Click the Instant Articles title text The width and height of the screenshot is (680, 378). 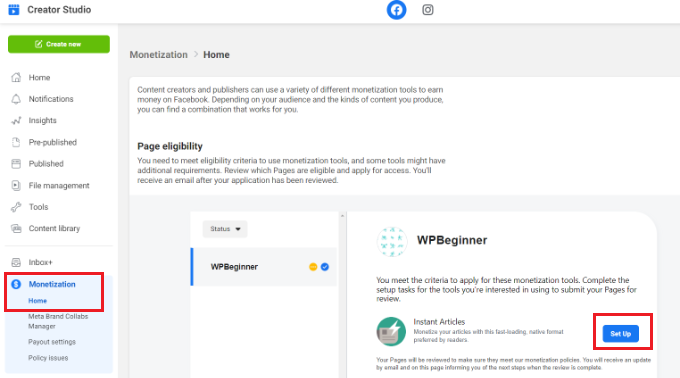point(439,322)
